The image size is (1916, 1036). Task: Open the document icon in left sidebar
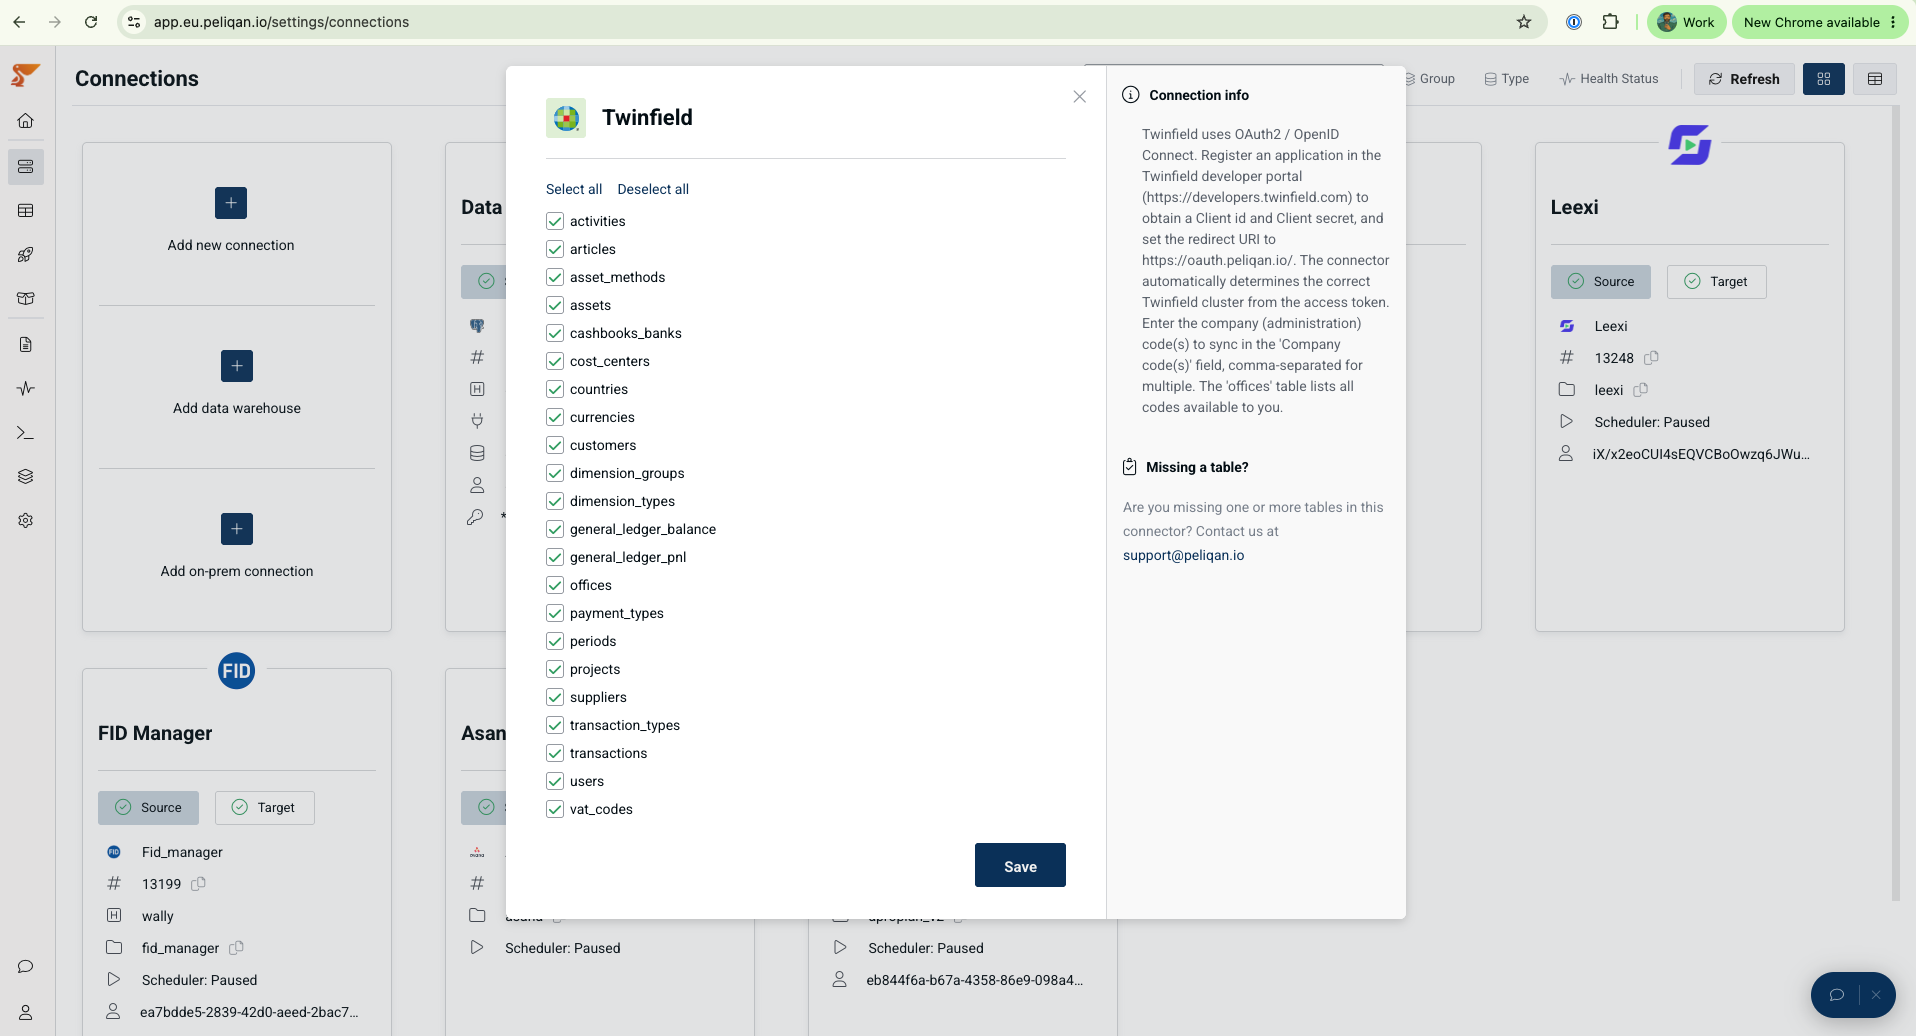click(x=26, y=345)
